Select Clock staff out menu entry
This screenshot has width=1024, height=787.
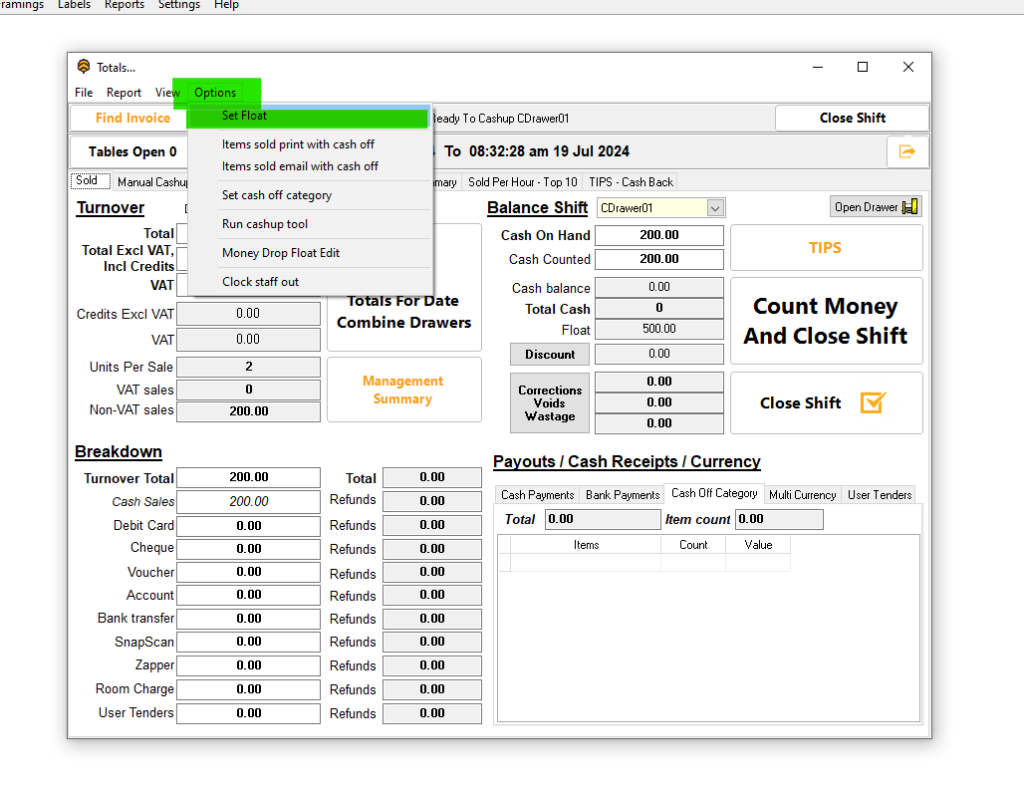(x=261, y=281)
